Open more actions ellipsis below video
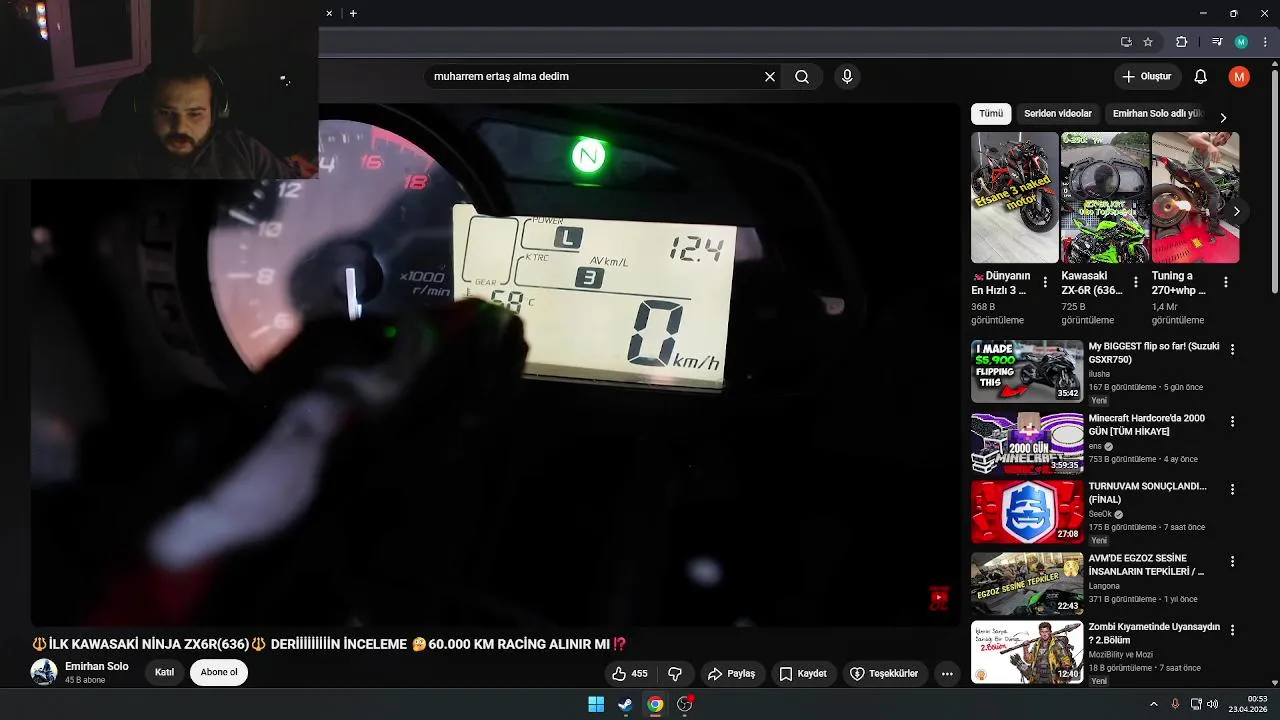 point(947,674)
